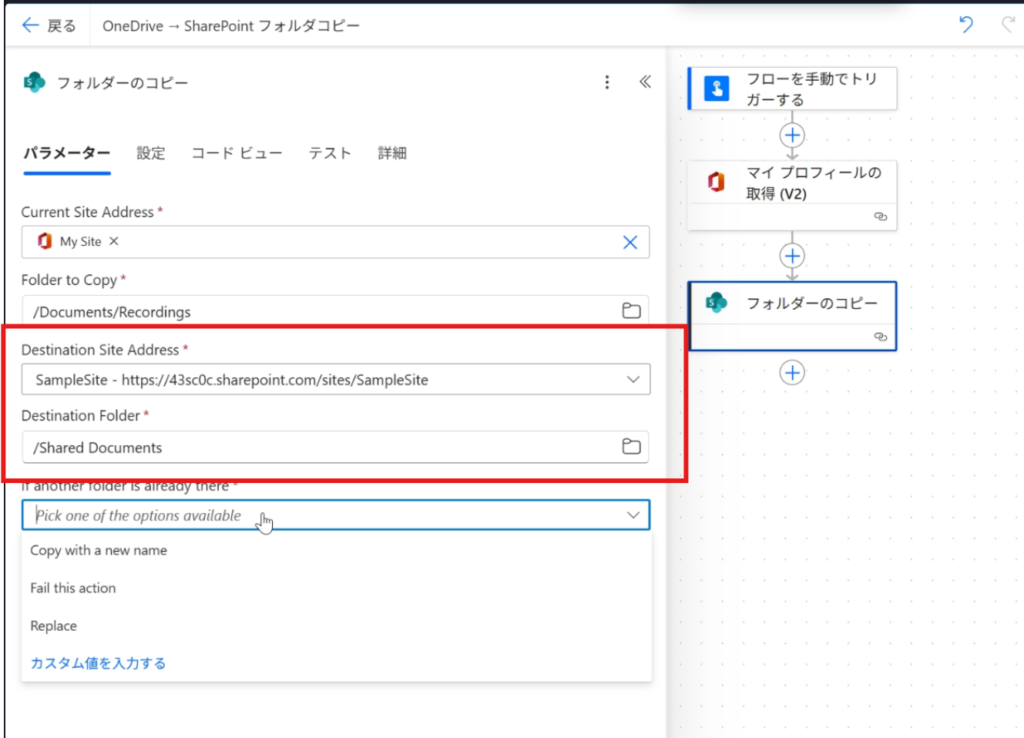Viewport: 1024px width, 738px height.
Task: Click the カスタム値を入力する link
Action: (98, 663)
